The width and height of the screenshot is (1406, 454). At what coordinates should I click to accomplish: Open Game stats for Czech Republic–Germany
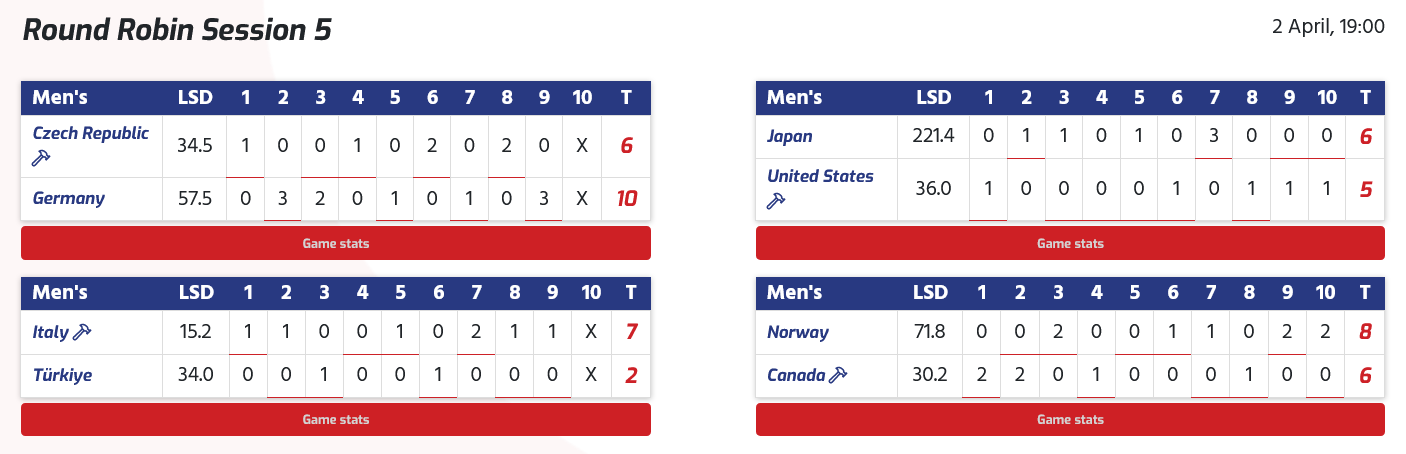pos(336,243)
